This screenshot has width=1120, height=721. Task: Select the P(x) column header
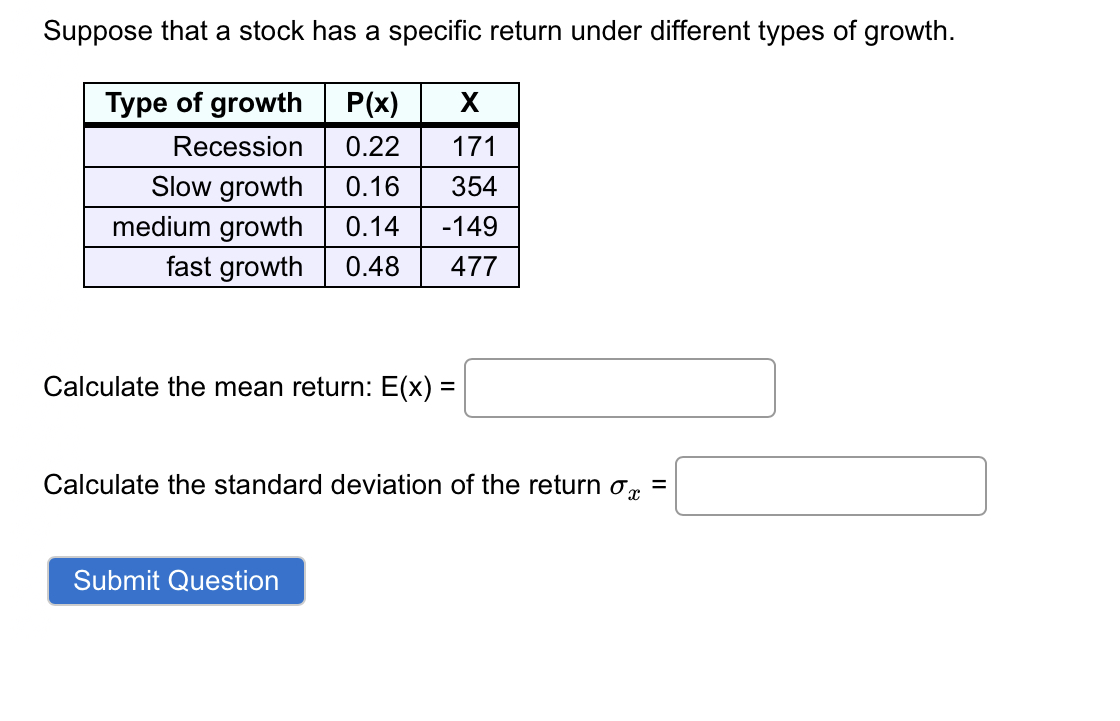(x=372, y=103)
